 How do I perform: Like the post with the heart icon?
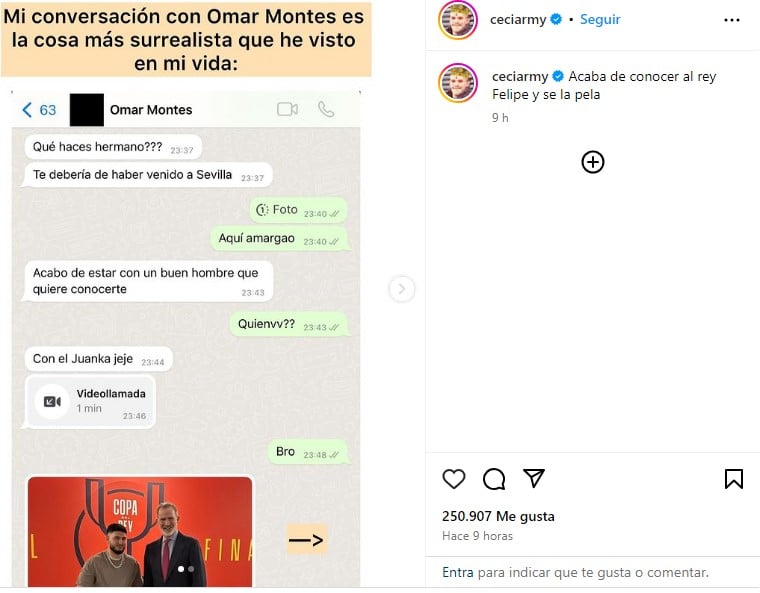click(x=454, y=479)
